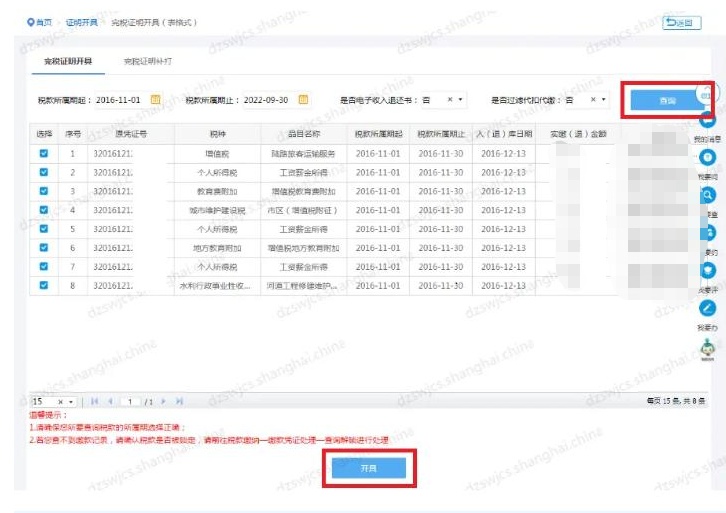This screenshot has height=513, width=726.
Task: Uncheck the row 7 checkbox
Action: point(44,266)
